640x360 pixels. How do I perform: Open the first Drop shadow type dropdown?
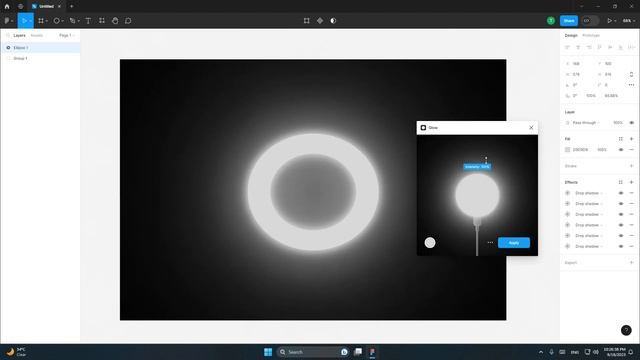pos(589,193)
